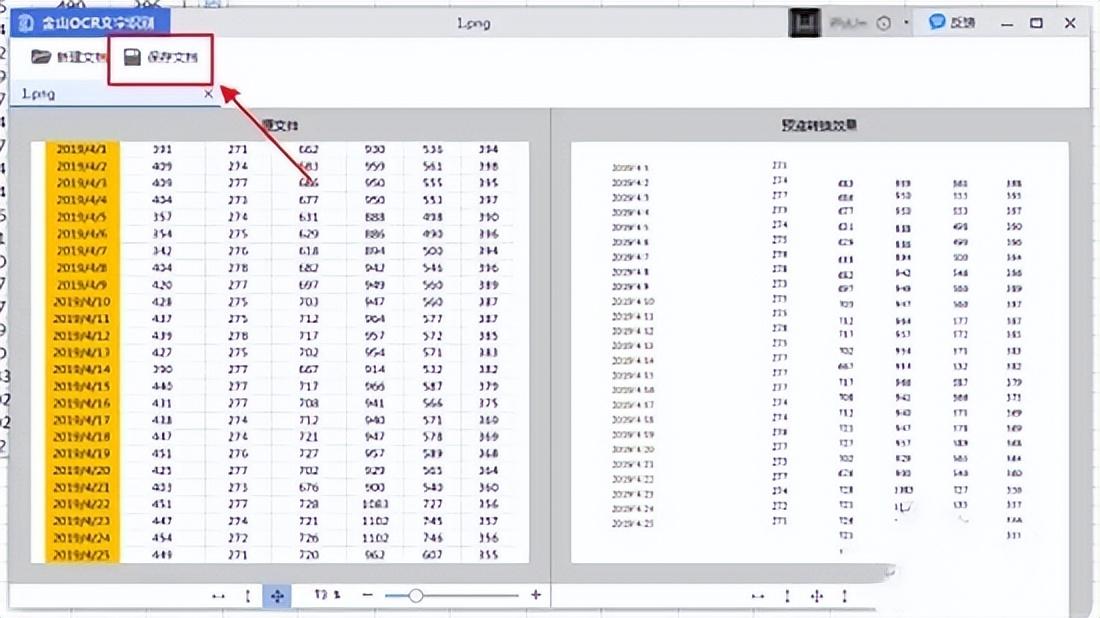The width and height of the screenshot is (1100, 618).
Task: Open the account dropdown arrow in title bar
Action: (x=906, y=23)
